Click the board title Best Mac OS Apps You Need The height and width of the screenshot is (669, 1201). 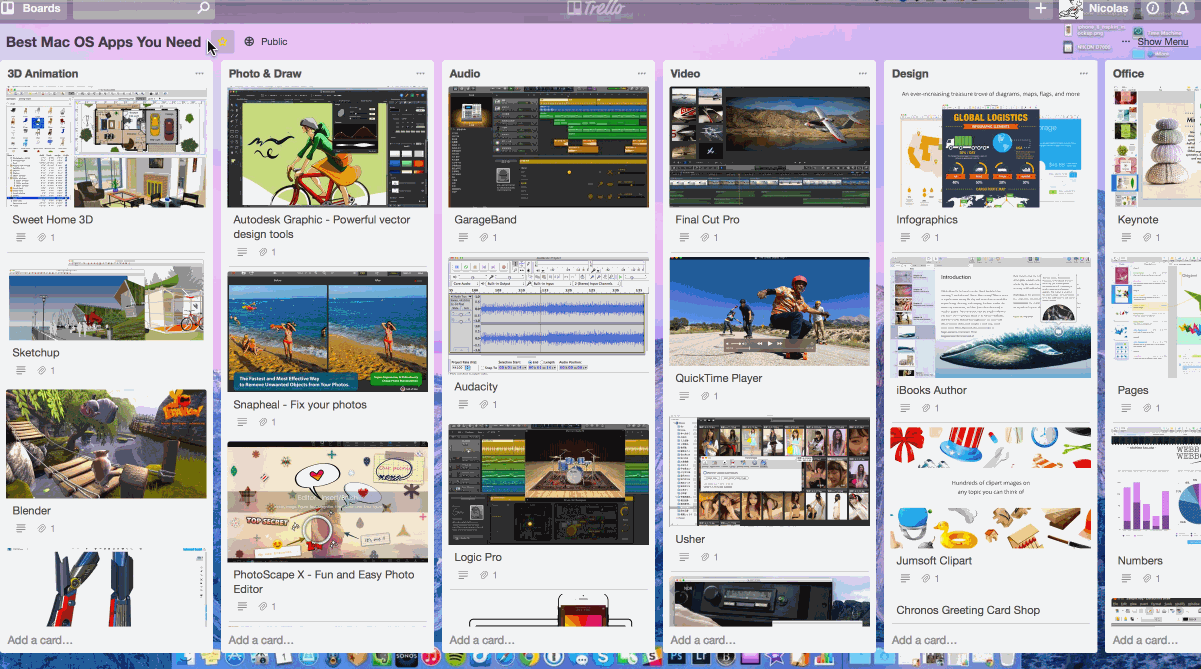point(104,42)
